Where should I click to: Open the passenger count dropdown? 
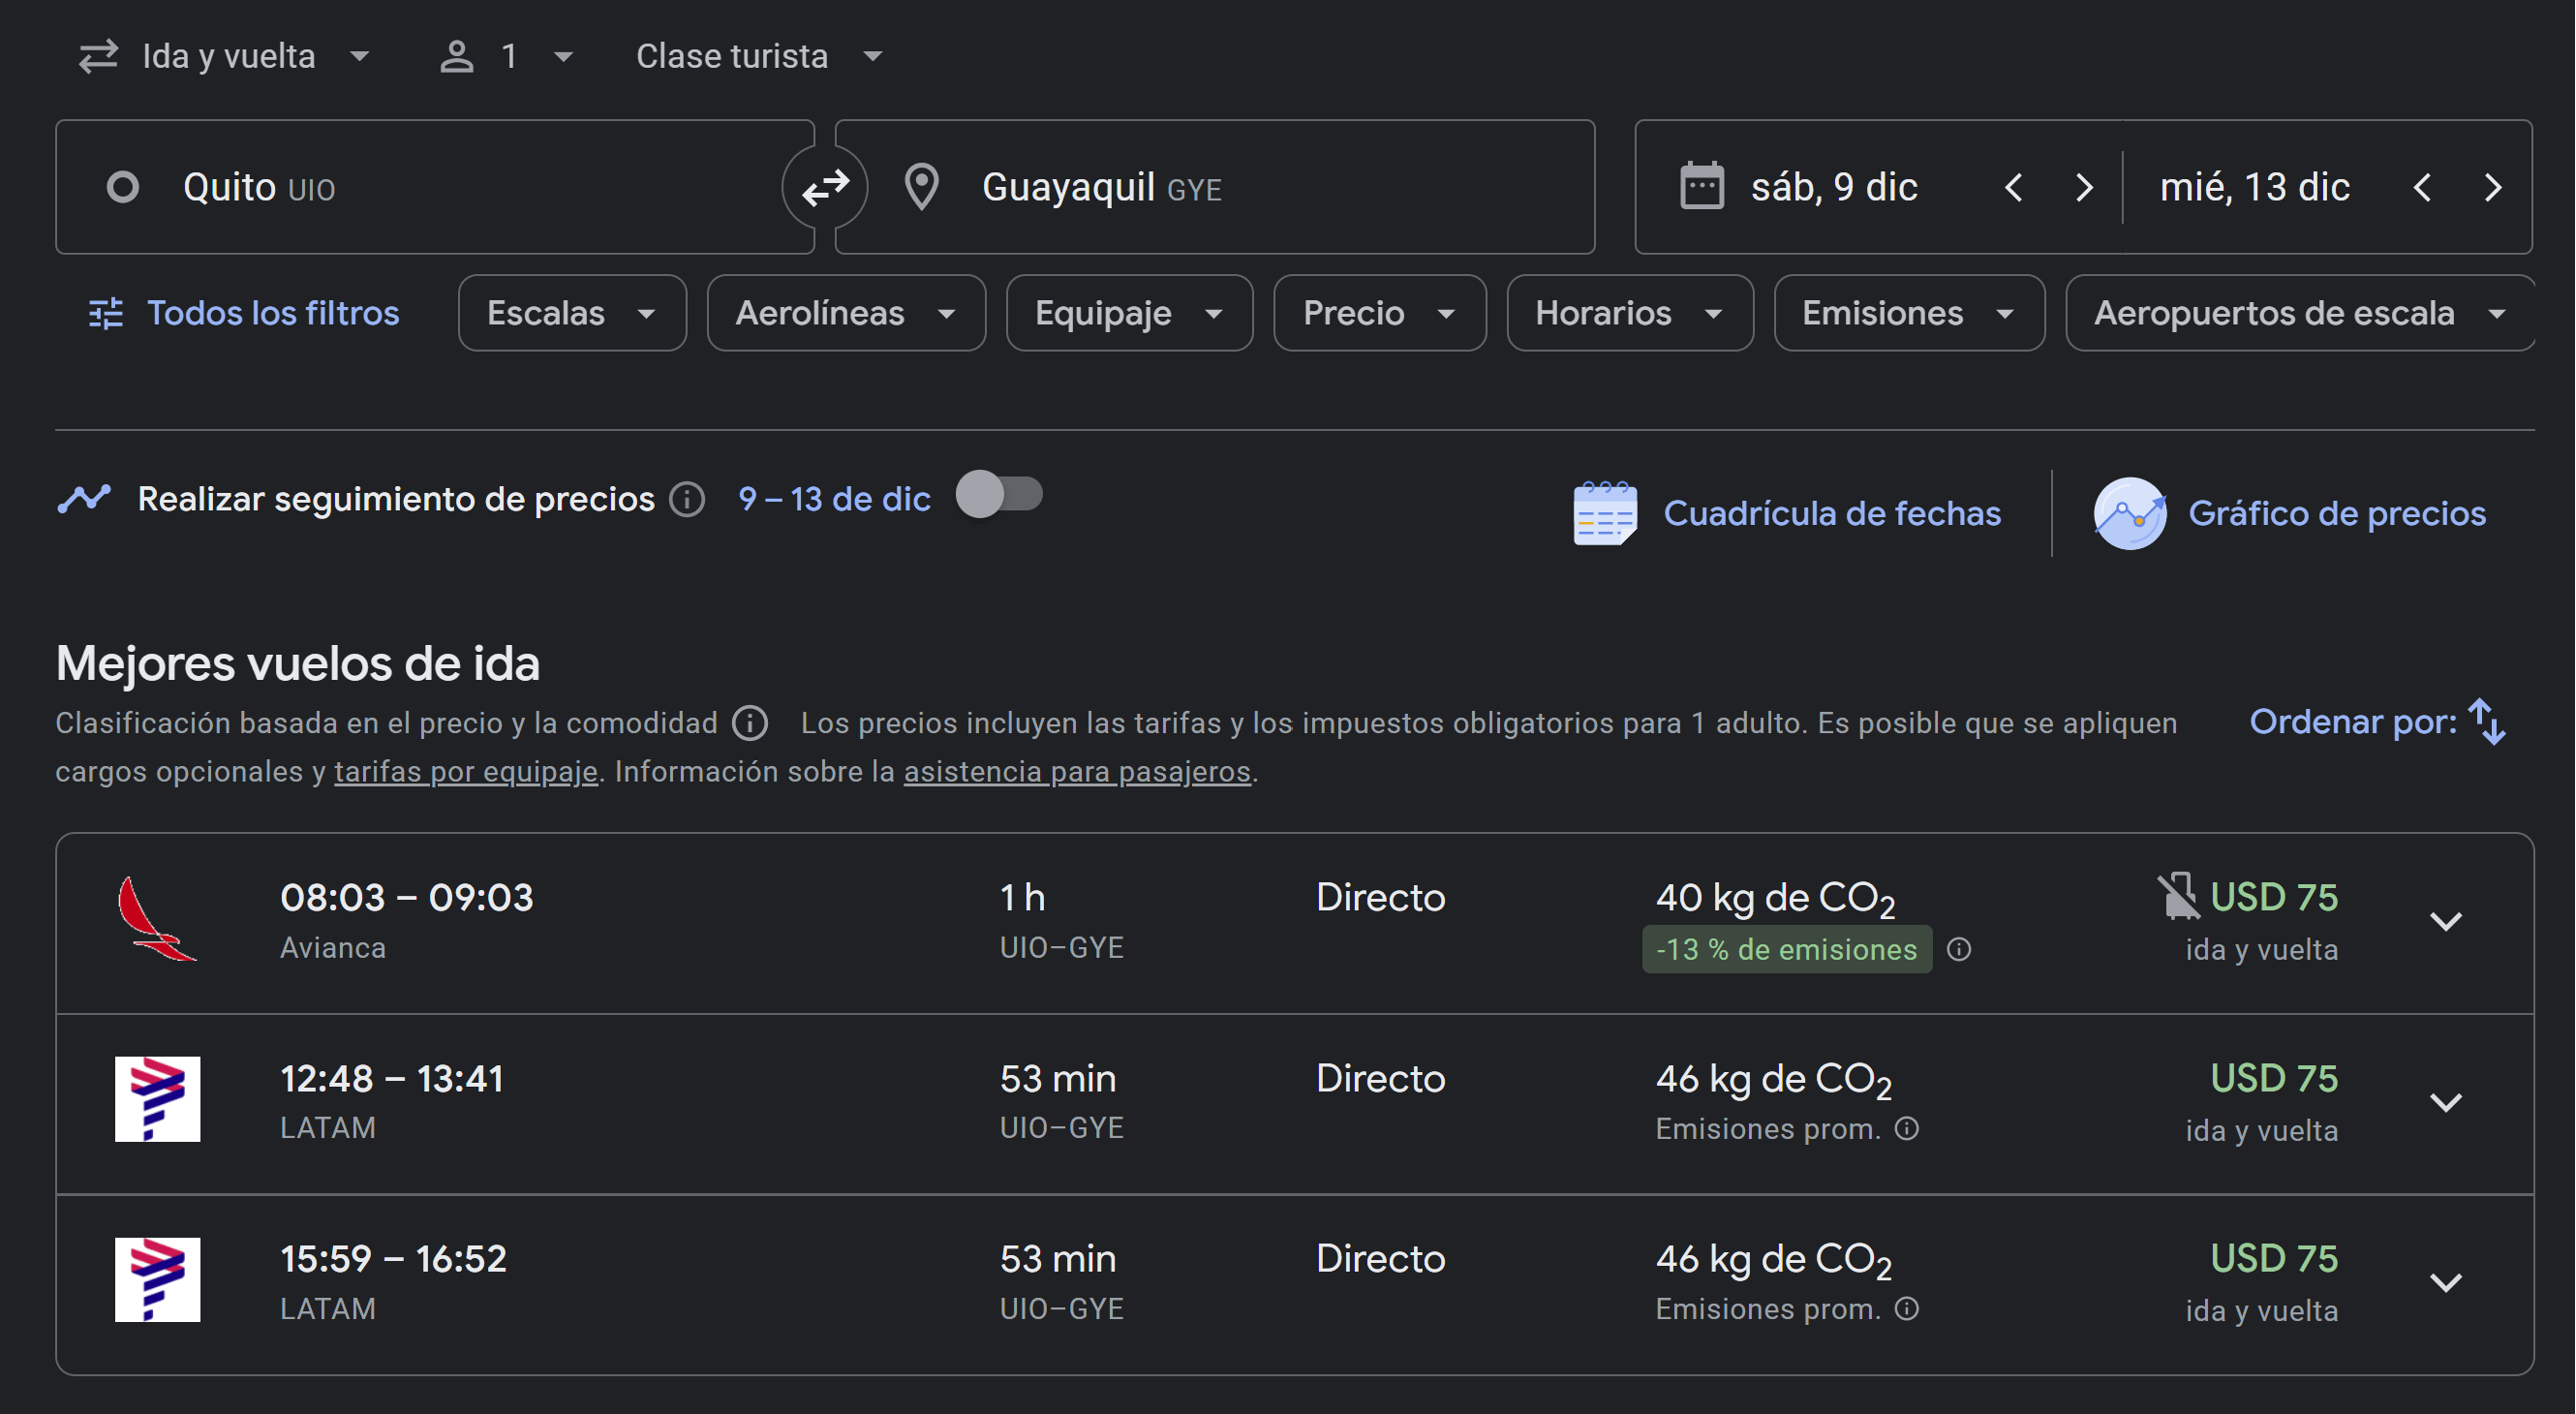pos(507,56)
